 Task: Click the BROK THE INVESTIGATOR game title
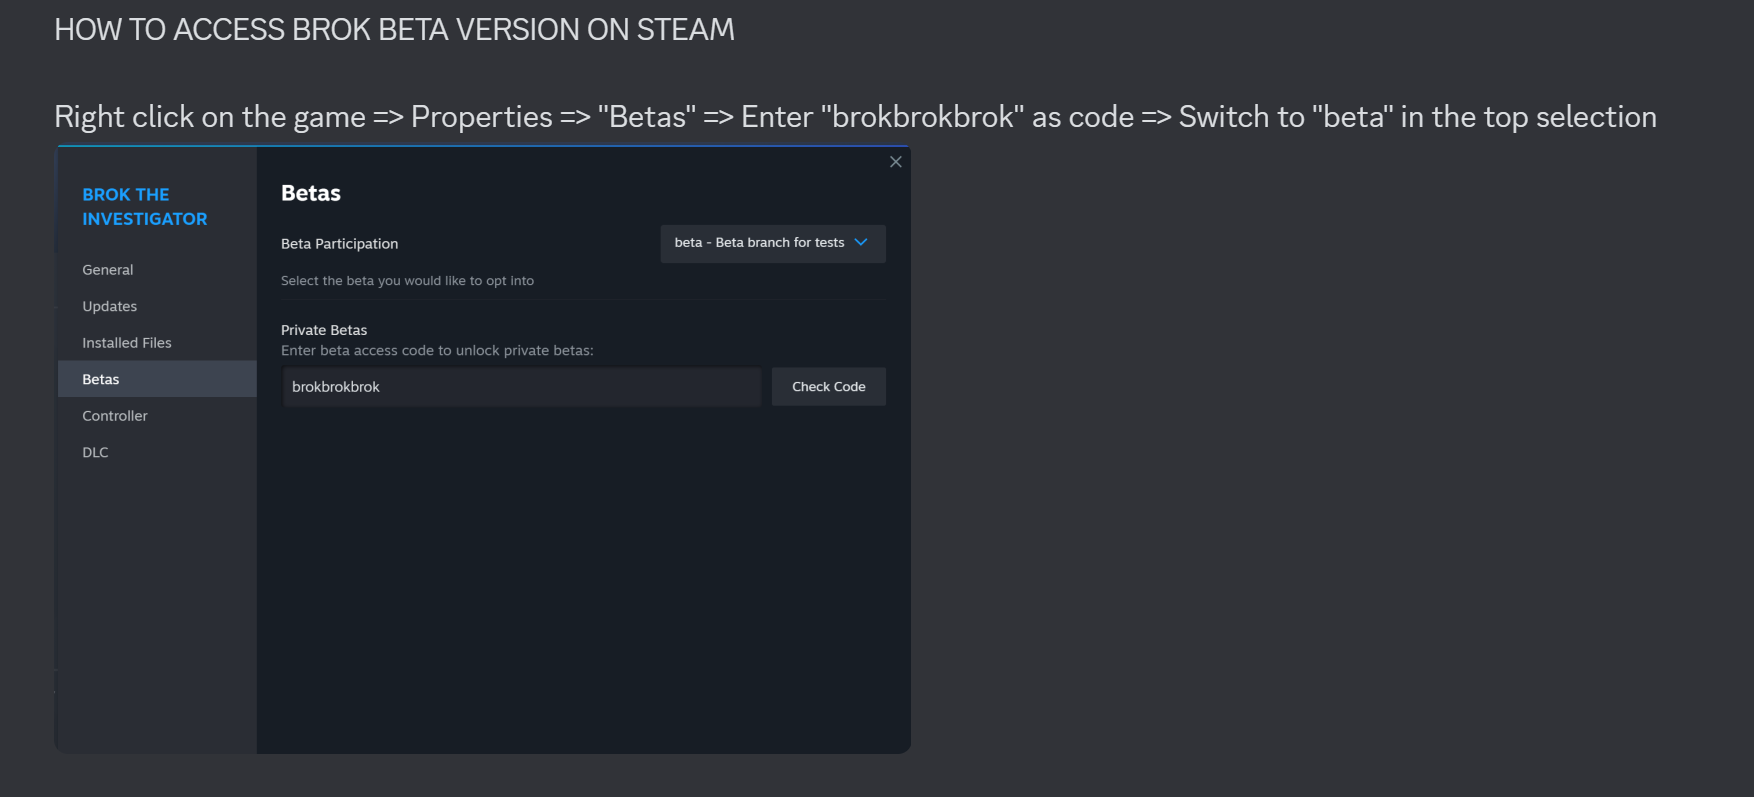pyautogui.click(x=145, y=207)
